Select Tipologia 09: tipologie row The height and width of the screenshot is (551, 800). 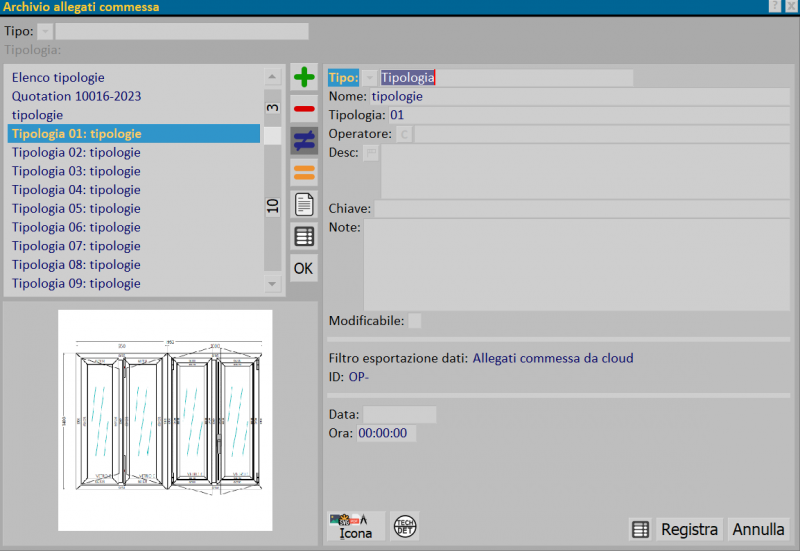click(134, 284)
